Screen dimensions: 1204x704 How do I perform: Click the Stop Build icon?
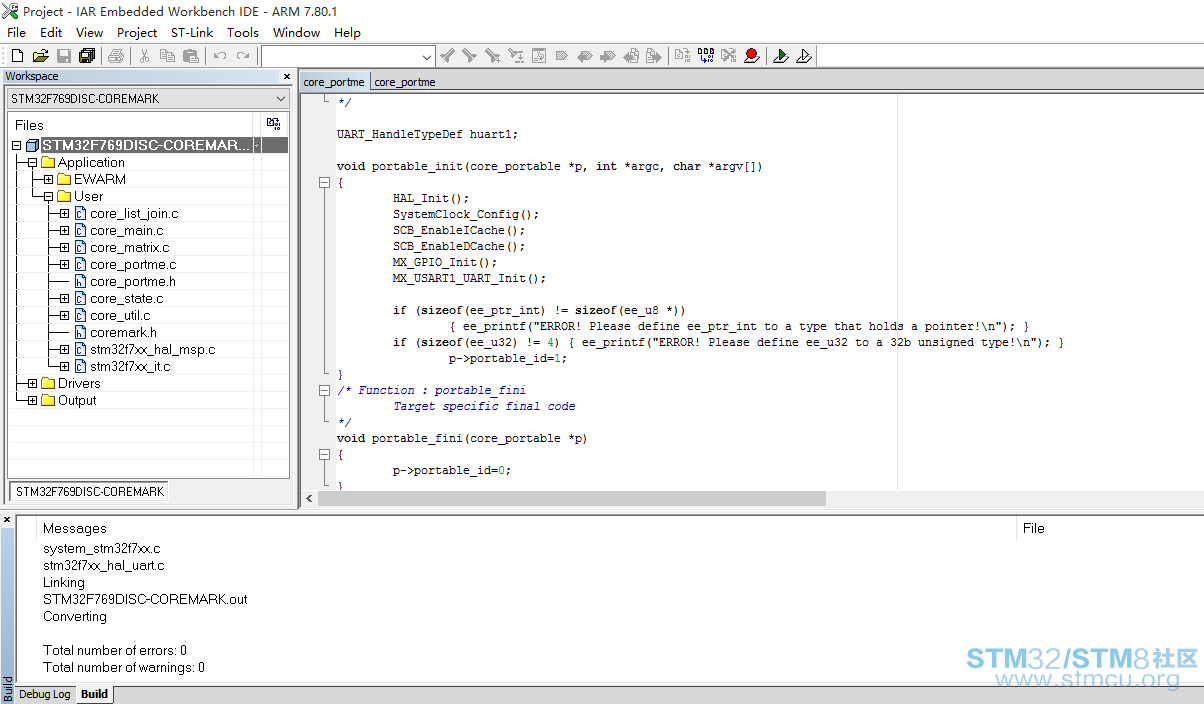click(729, 56)
